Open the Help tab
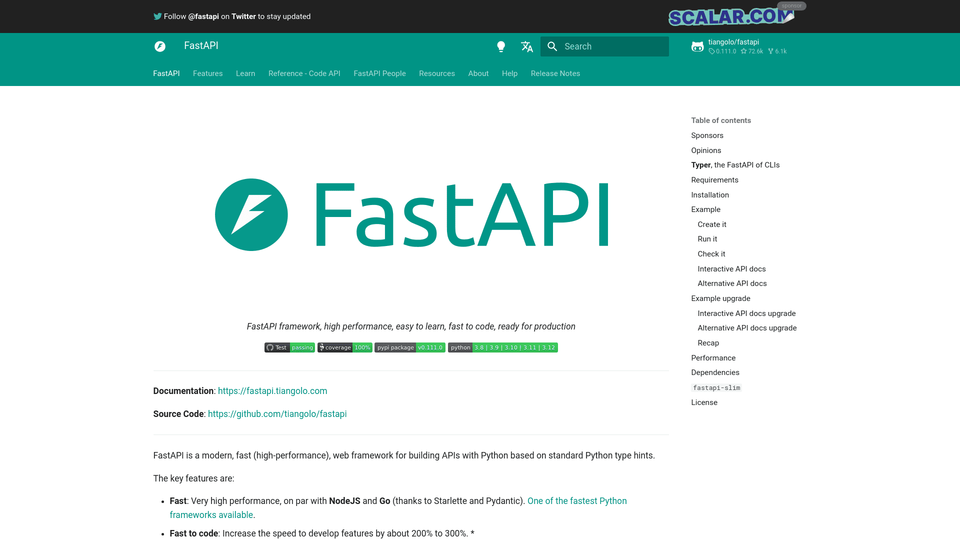 point(509,73)
